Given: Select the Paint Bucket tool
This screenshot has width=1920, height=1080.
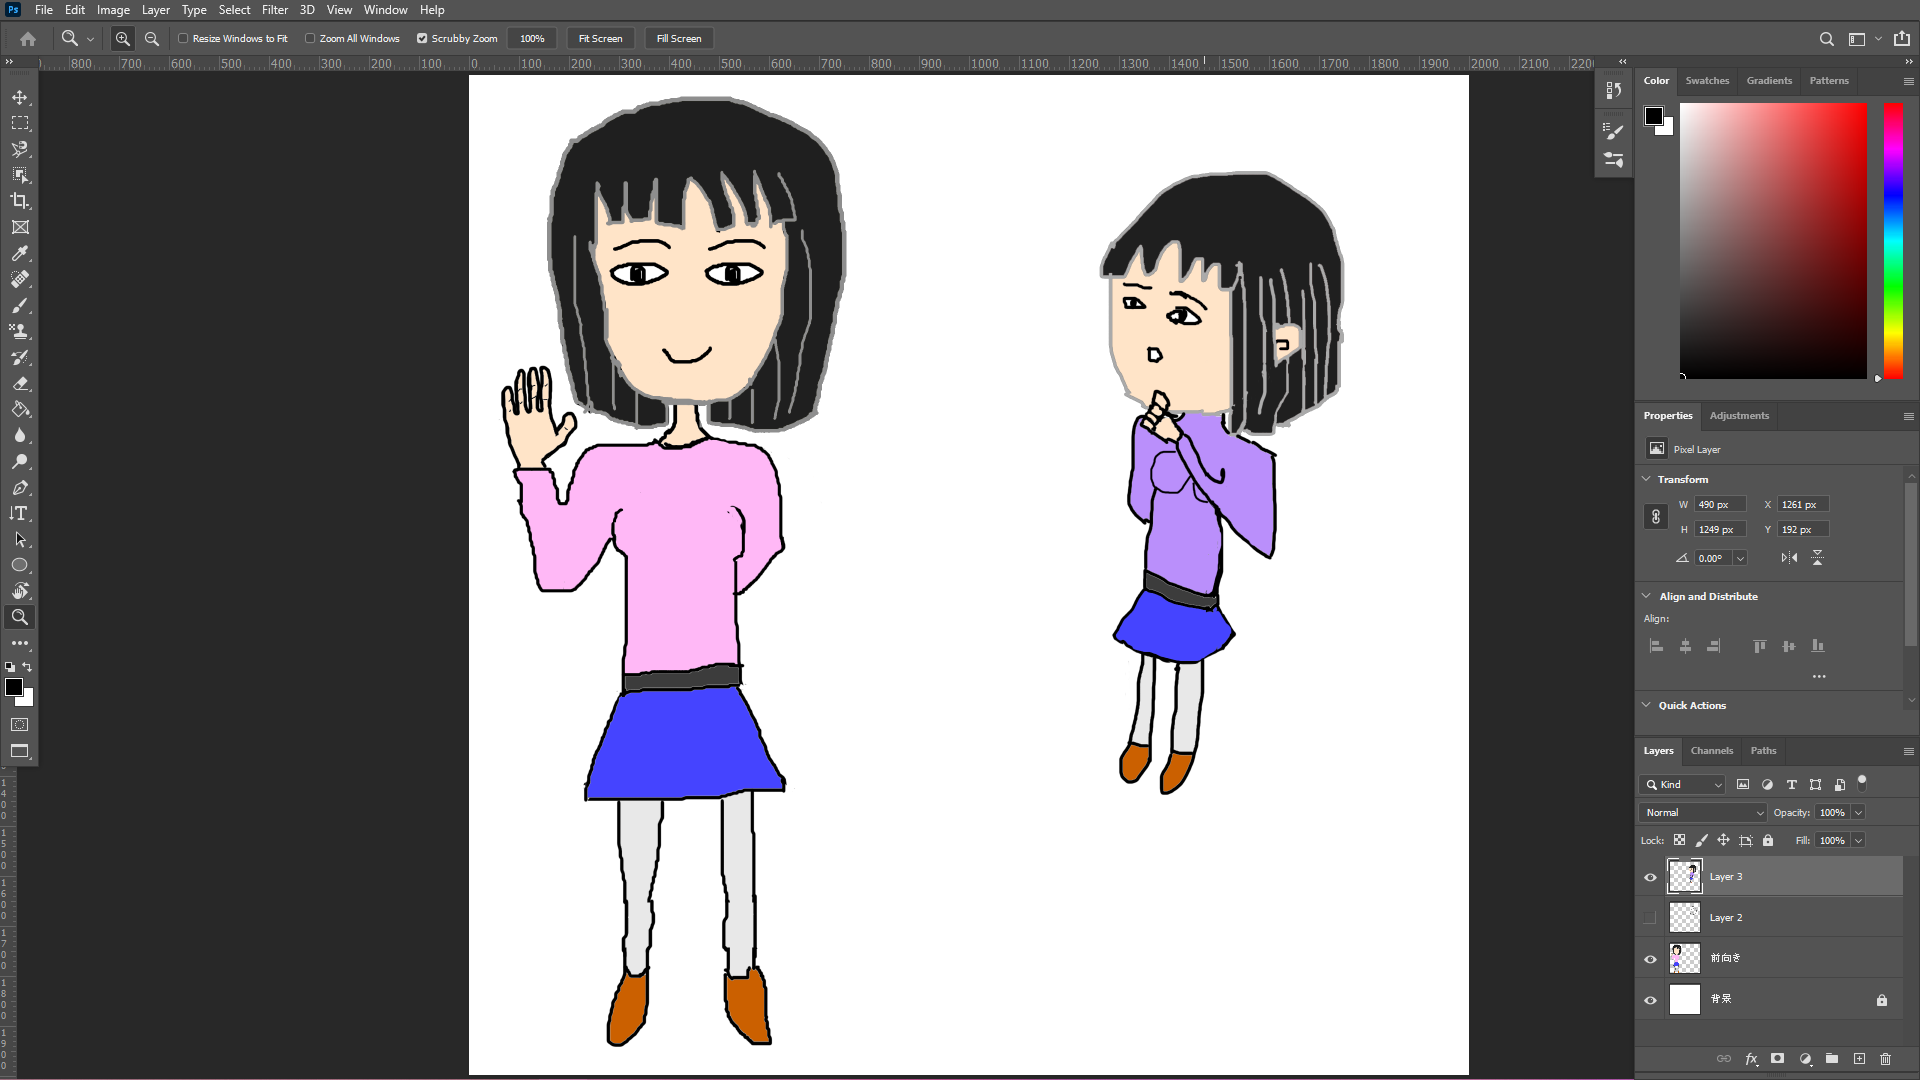Looking at the screenshot, I should [20, 409].
